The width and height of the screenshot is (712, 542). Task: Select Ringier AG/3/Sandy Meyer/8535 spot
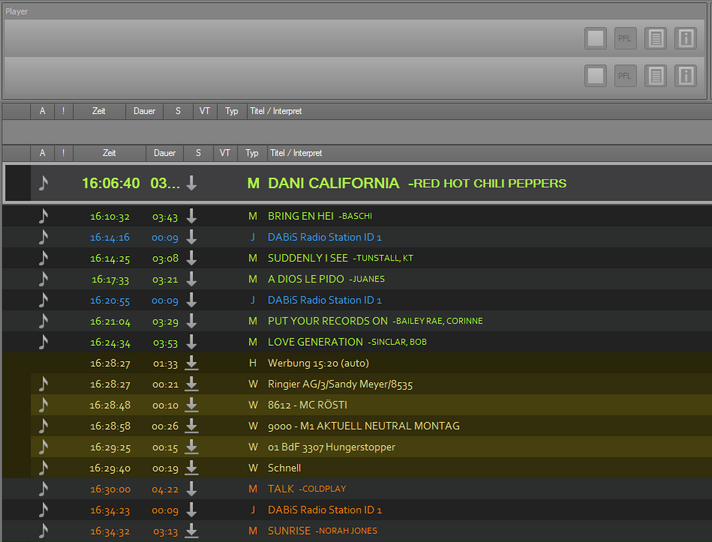point(340,384)
